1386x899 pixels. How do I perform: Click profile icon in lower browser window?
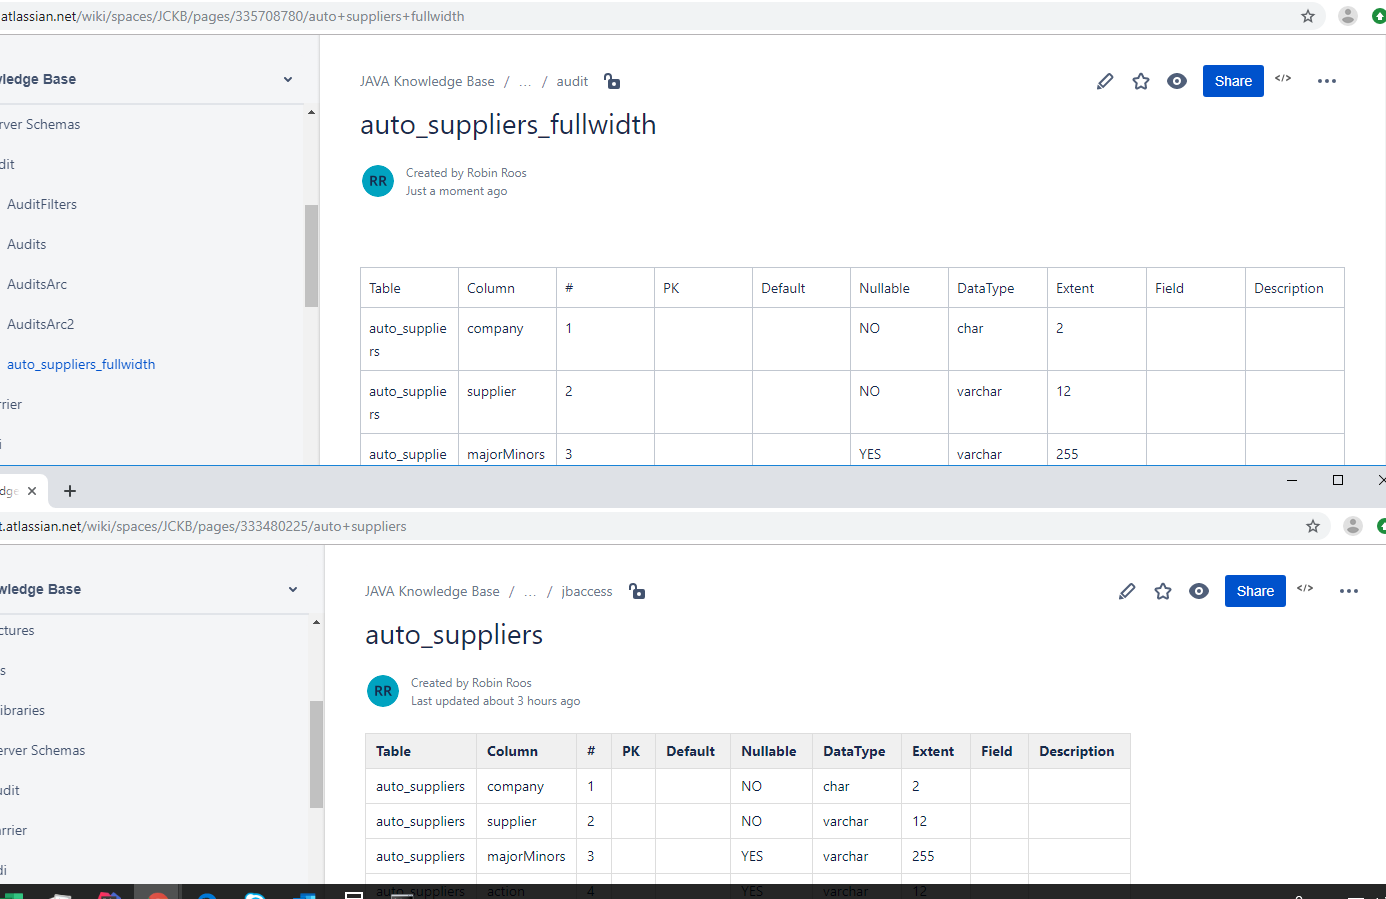point(1353,526)
